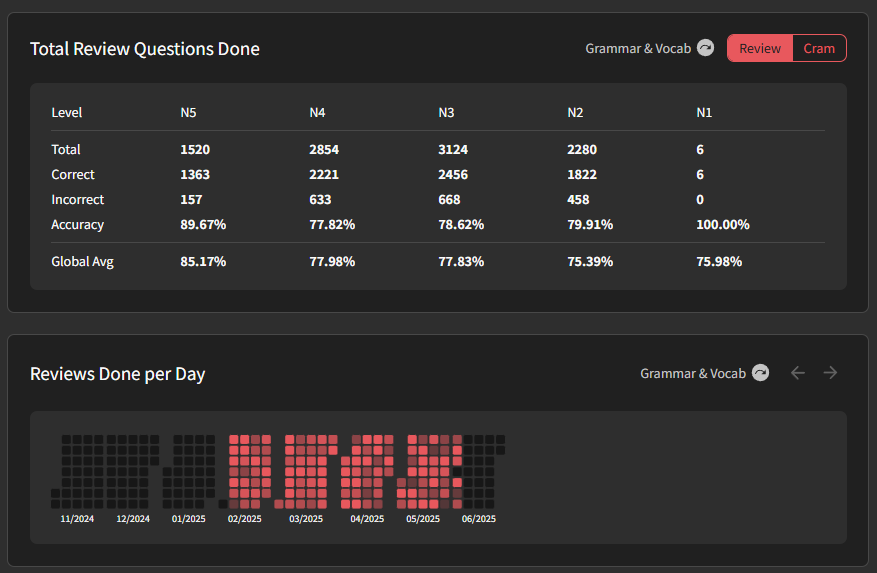This screenshot has width=877, height=573.
Task: Click the N4 accuracy value 77.82%
Action: [x=332, y=224]
